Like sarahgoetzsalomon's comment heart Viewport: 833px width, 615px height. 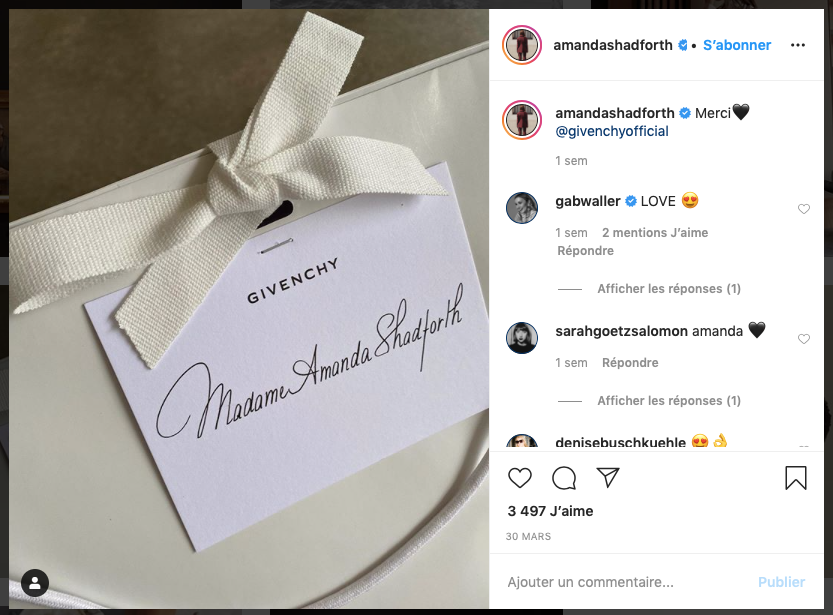click(x=803, y=339)
